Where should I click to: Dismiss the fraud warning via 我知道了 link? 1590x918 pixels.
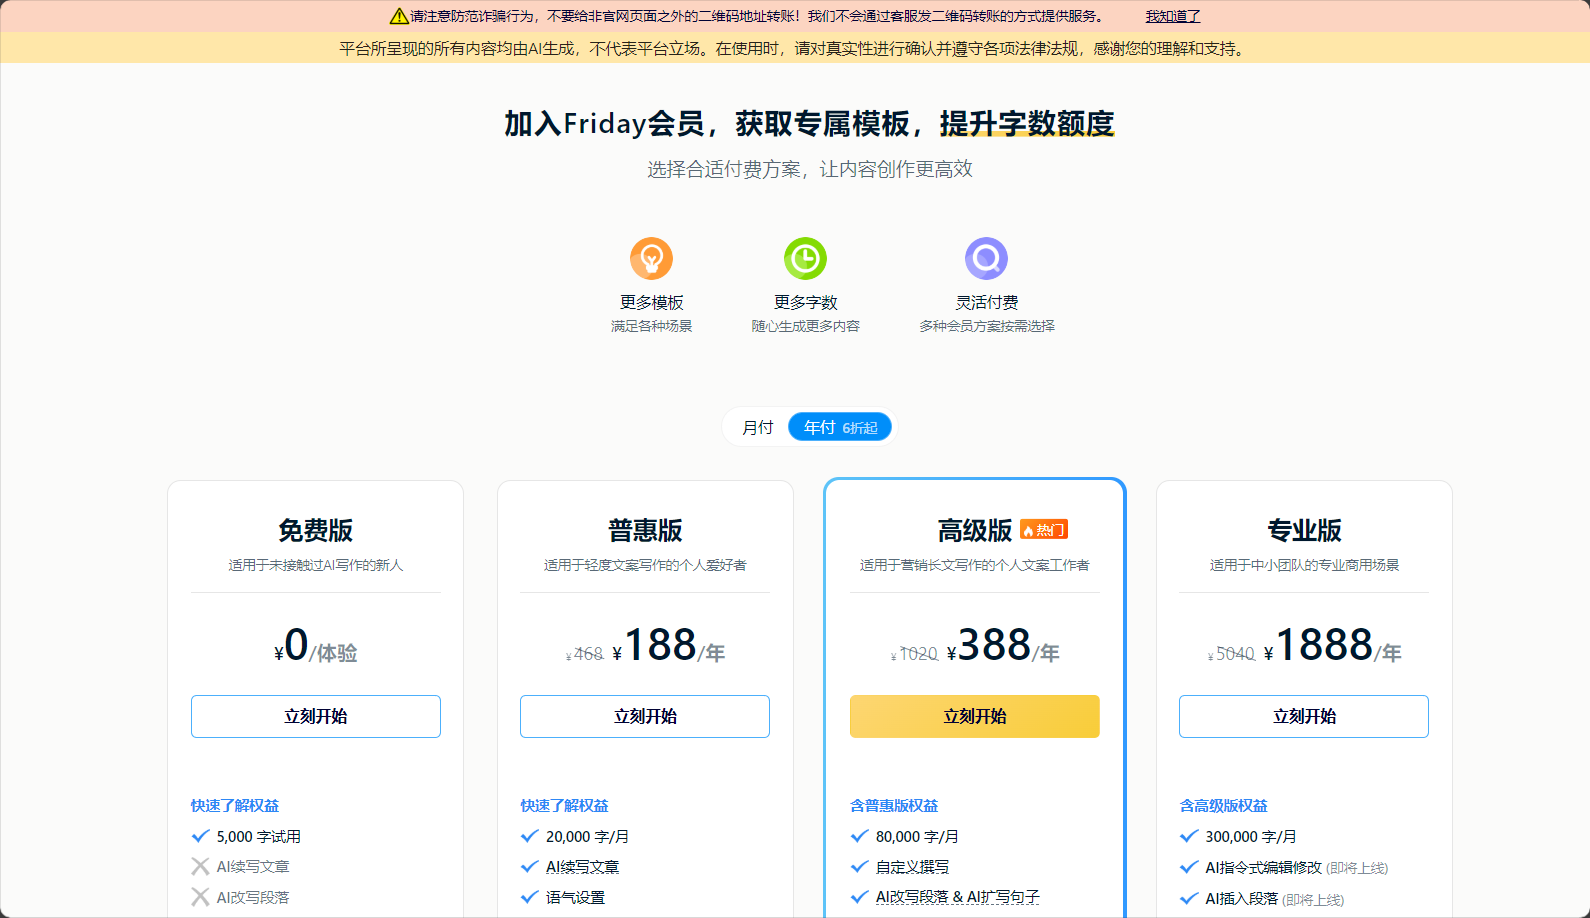[1173, 16]
